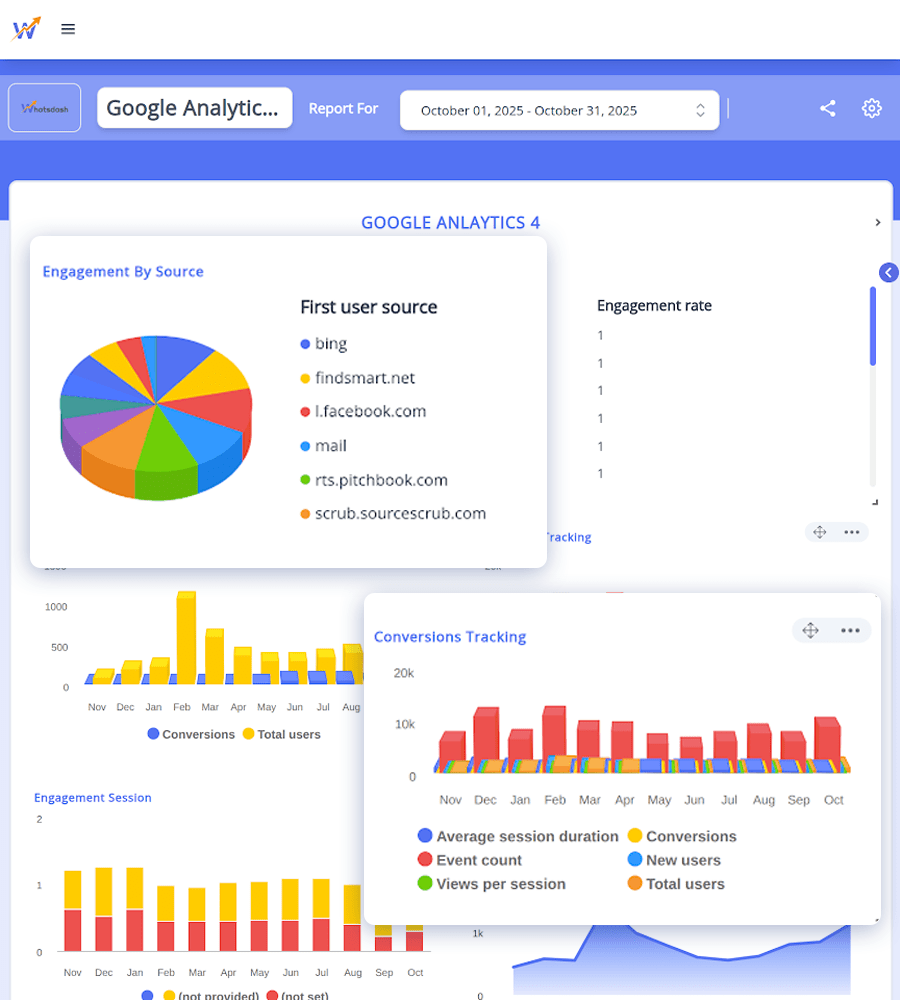Click the move crosshair on the upper Tracking widget
This screenshot has height=1000, width=900.
pyautogui.click(x=822, y=532)
